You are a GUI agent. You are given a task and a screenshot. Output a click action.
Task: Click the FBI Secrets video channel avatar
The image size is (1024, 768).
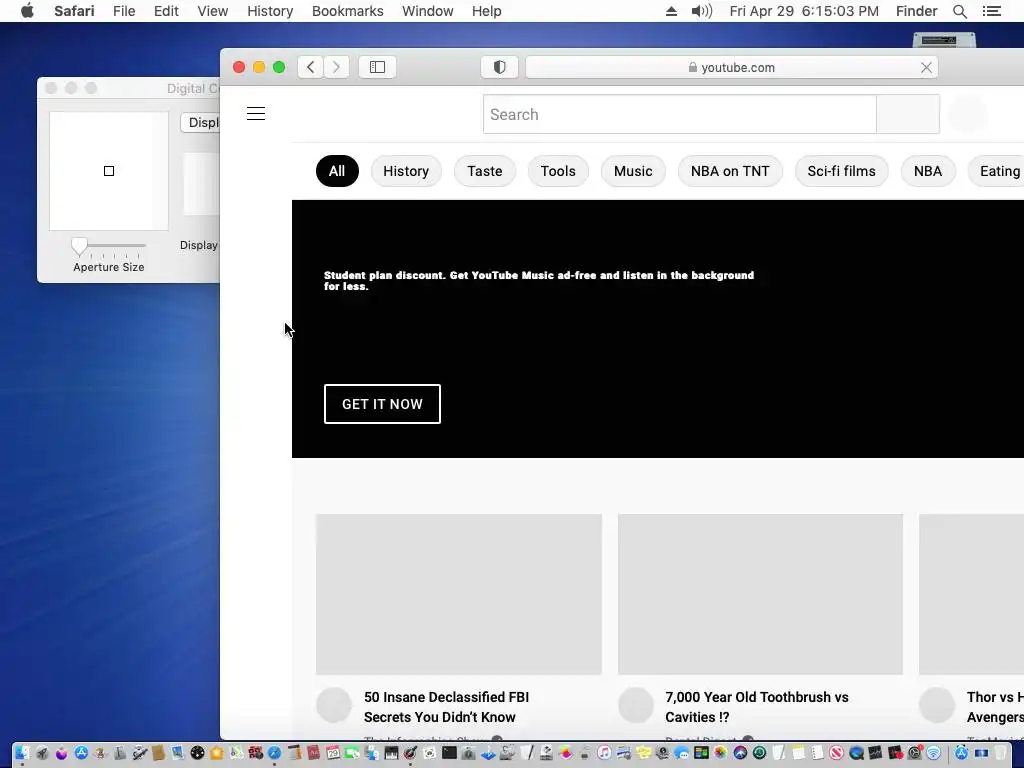tap(334, 705)
